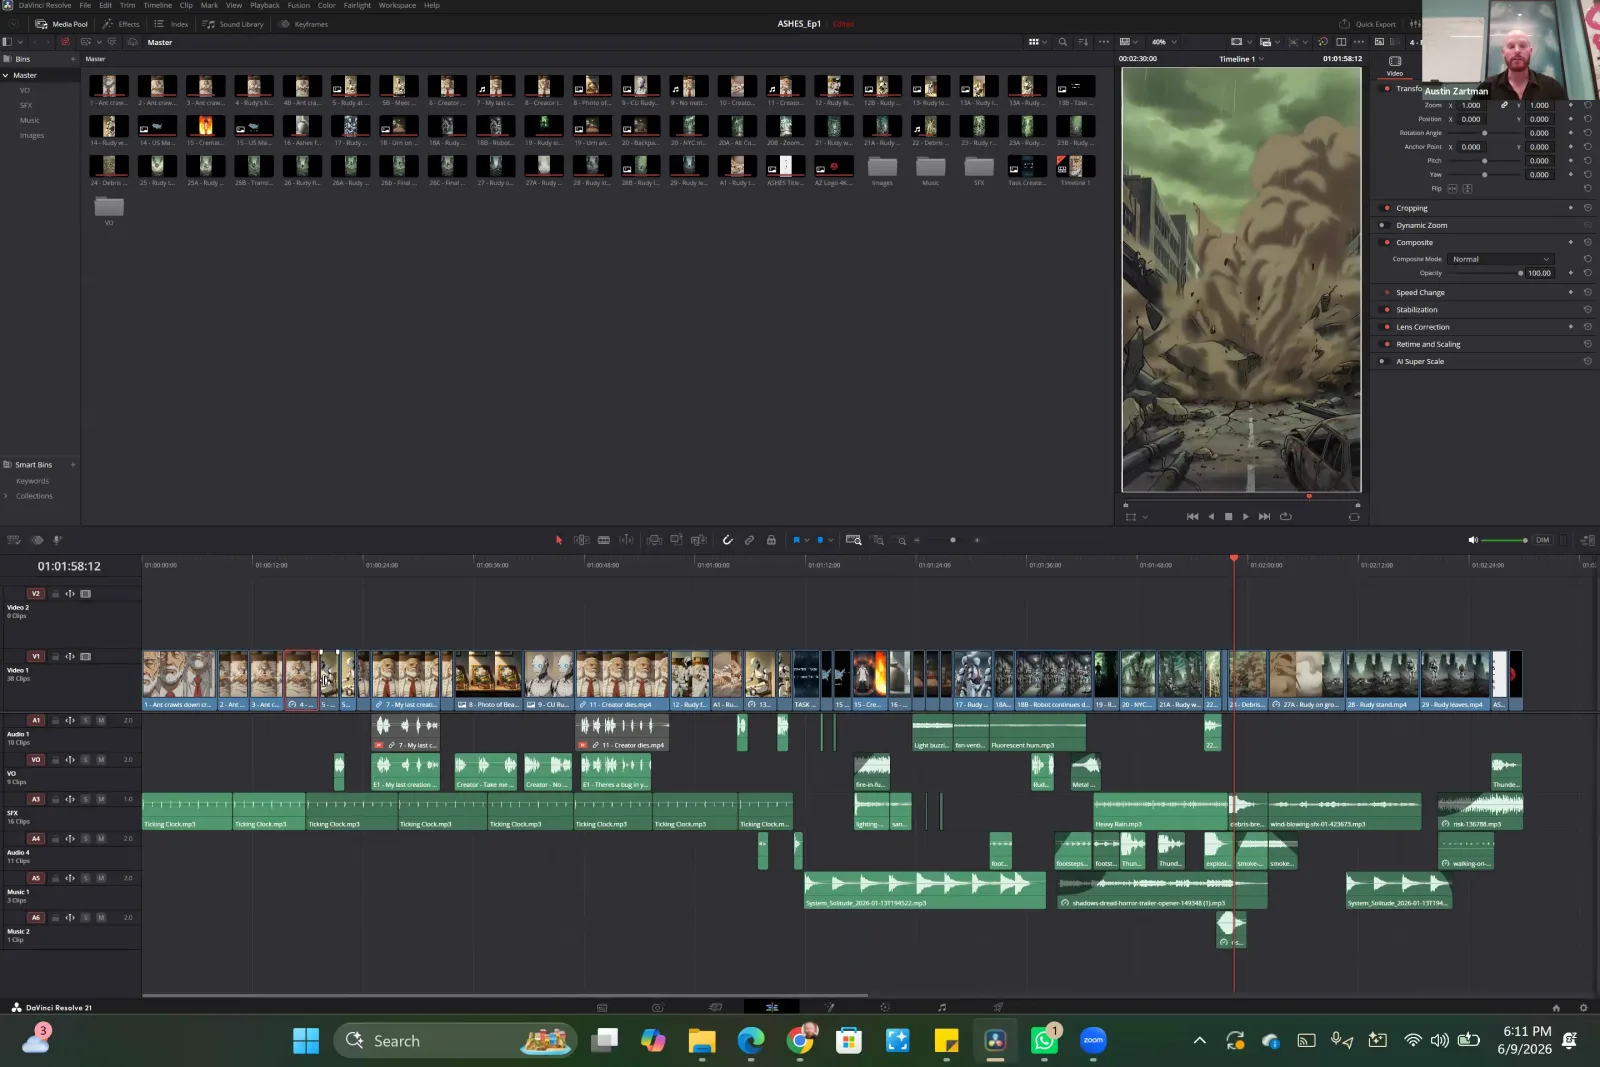The height and width of the screenshot is (1067, 1600).
Task: Reset the Cropping parameters
Action: [x=1587, y=208]
